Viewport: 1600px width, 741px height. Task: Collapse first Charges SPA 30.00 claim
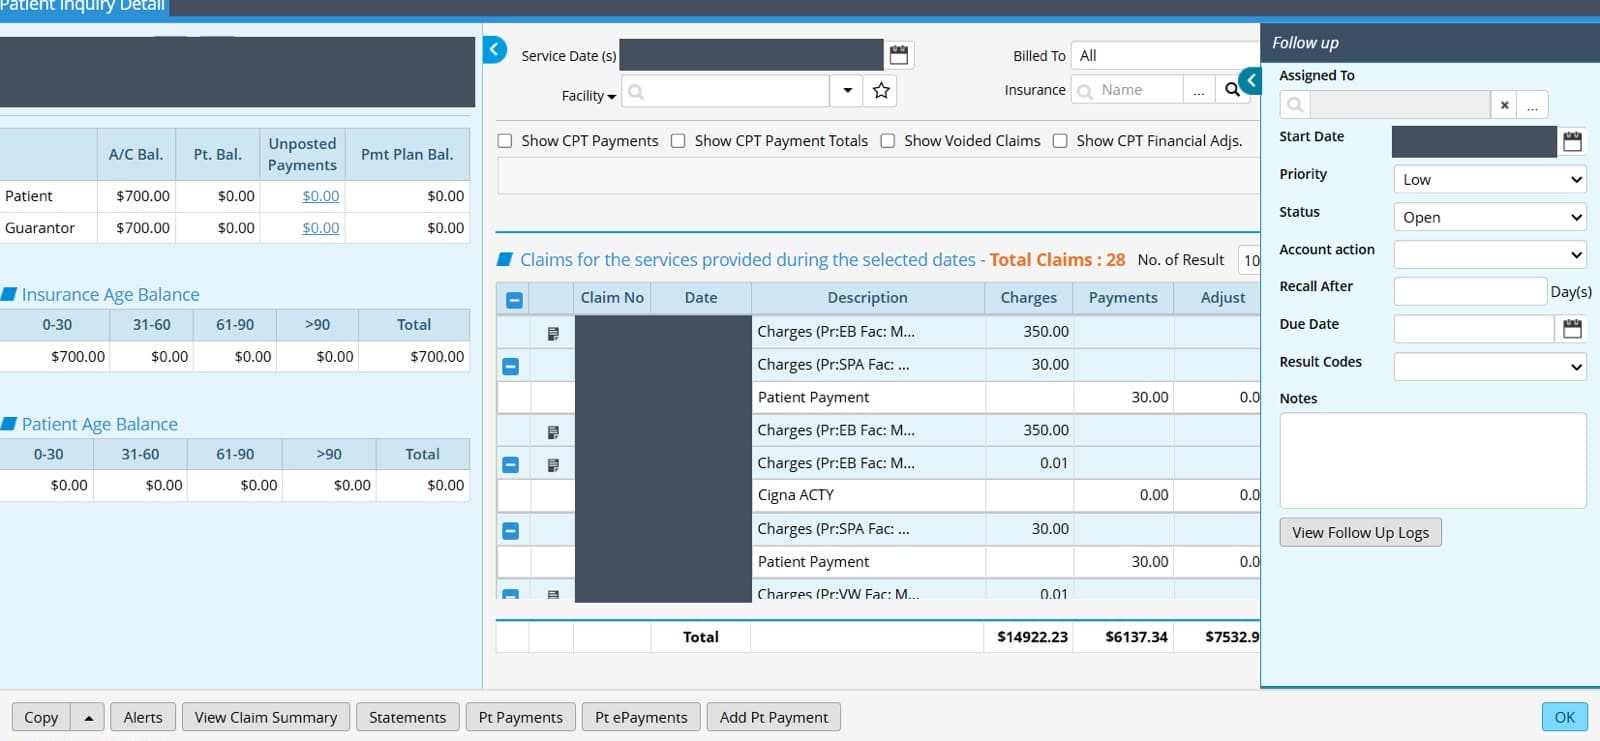(x=510, y=367)
